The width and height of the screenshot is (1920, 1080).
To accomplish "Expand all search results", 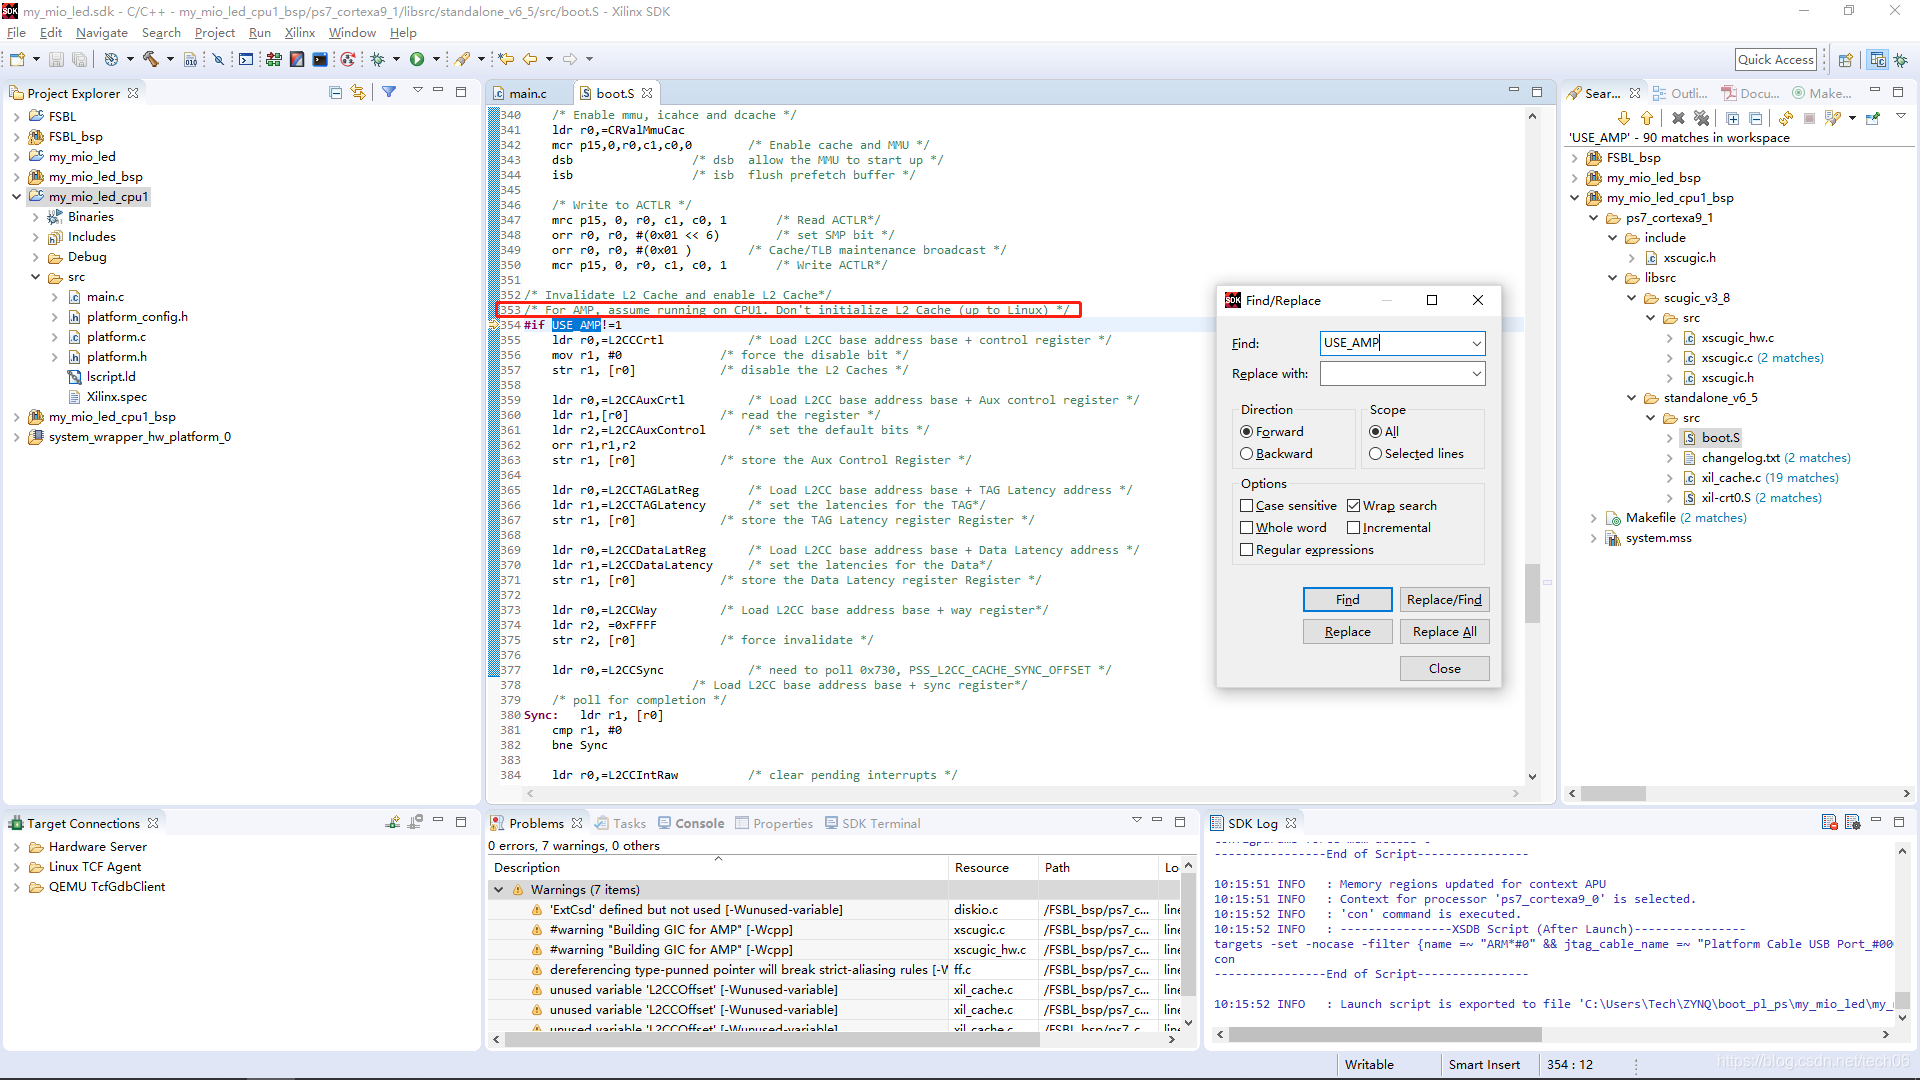I will 1732,118.
